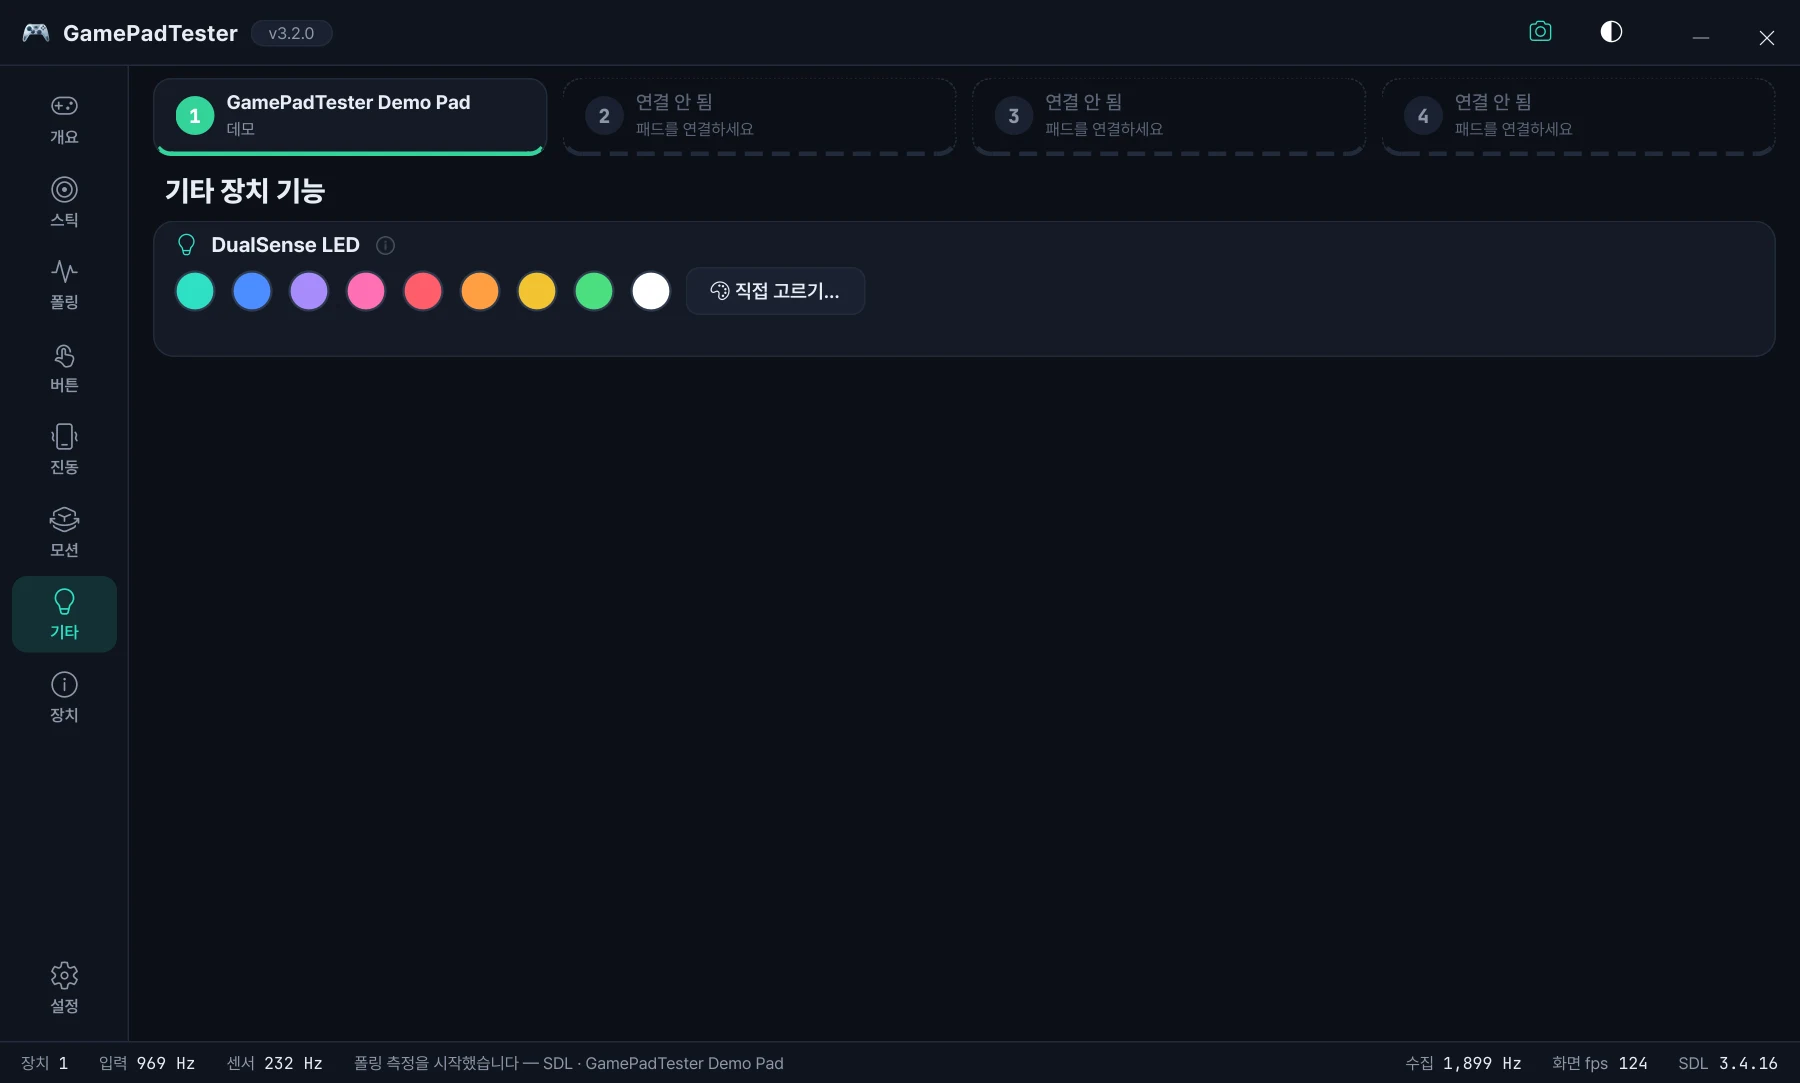1800x1083 pixels.
Task: Set LED to white color swatch
Action: 651,291
